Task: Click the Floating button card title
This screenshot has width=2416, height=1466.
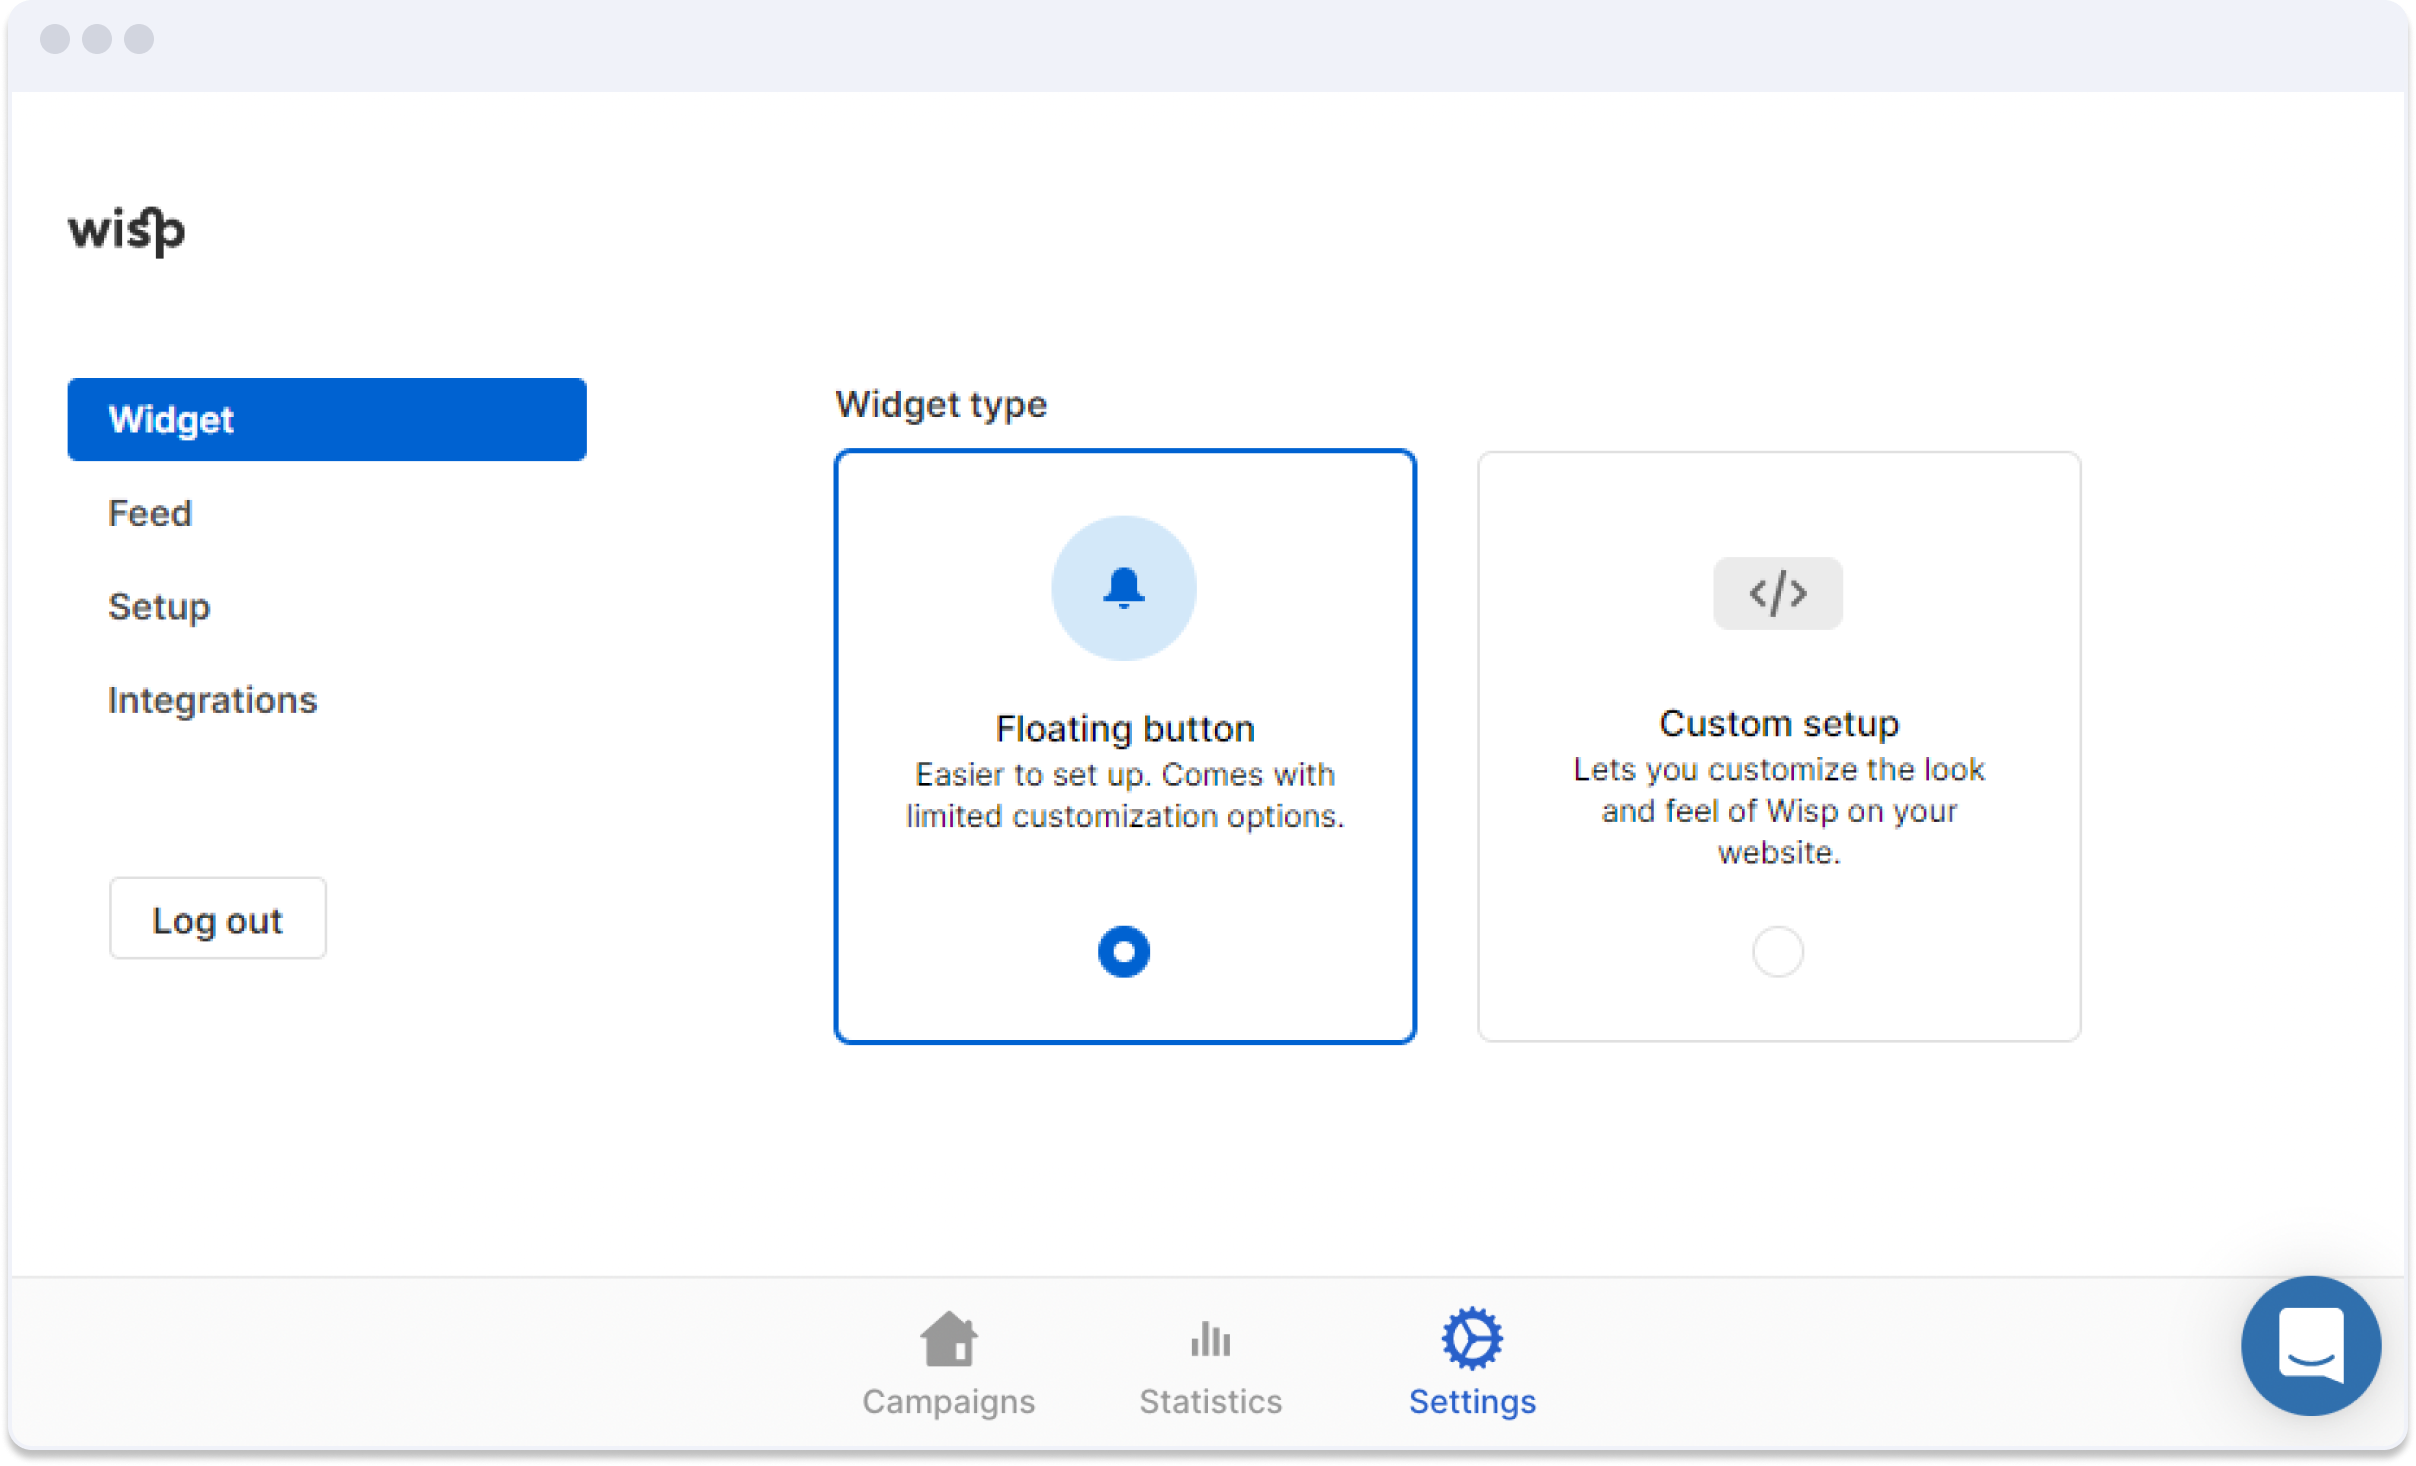Action: pyautogui.click(x=1125, y=729)
